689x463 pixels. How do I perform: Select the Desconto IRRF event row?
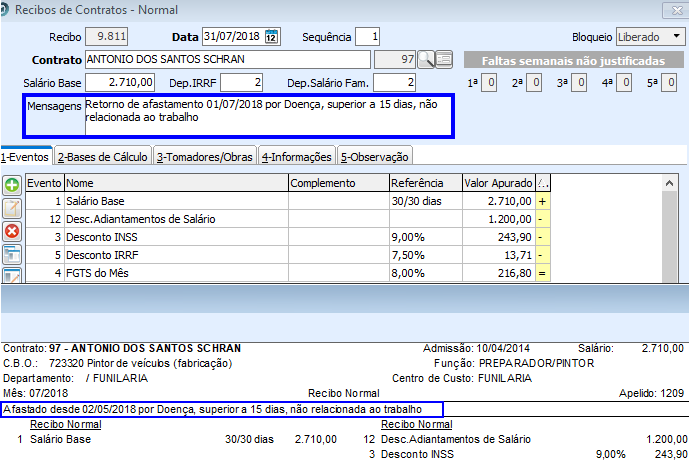(288, 255)
